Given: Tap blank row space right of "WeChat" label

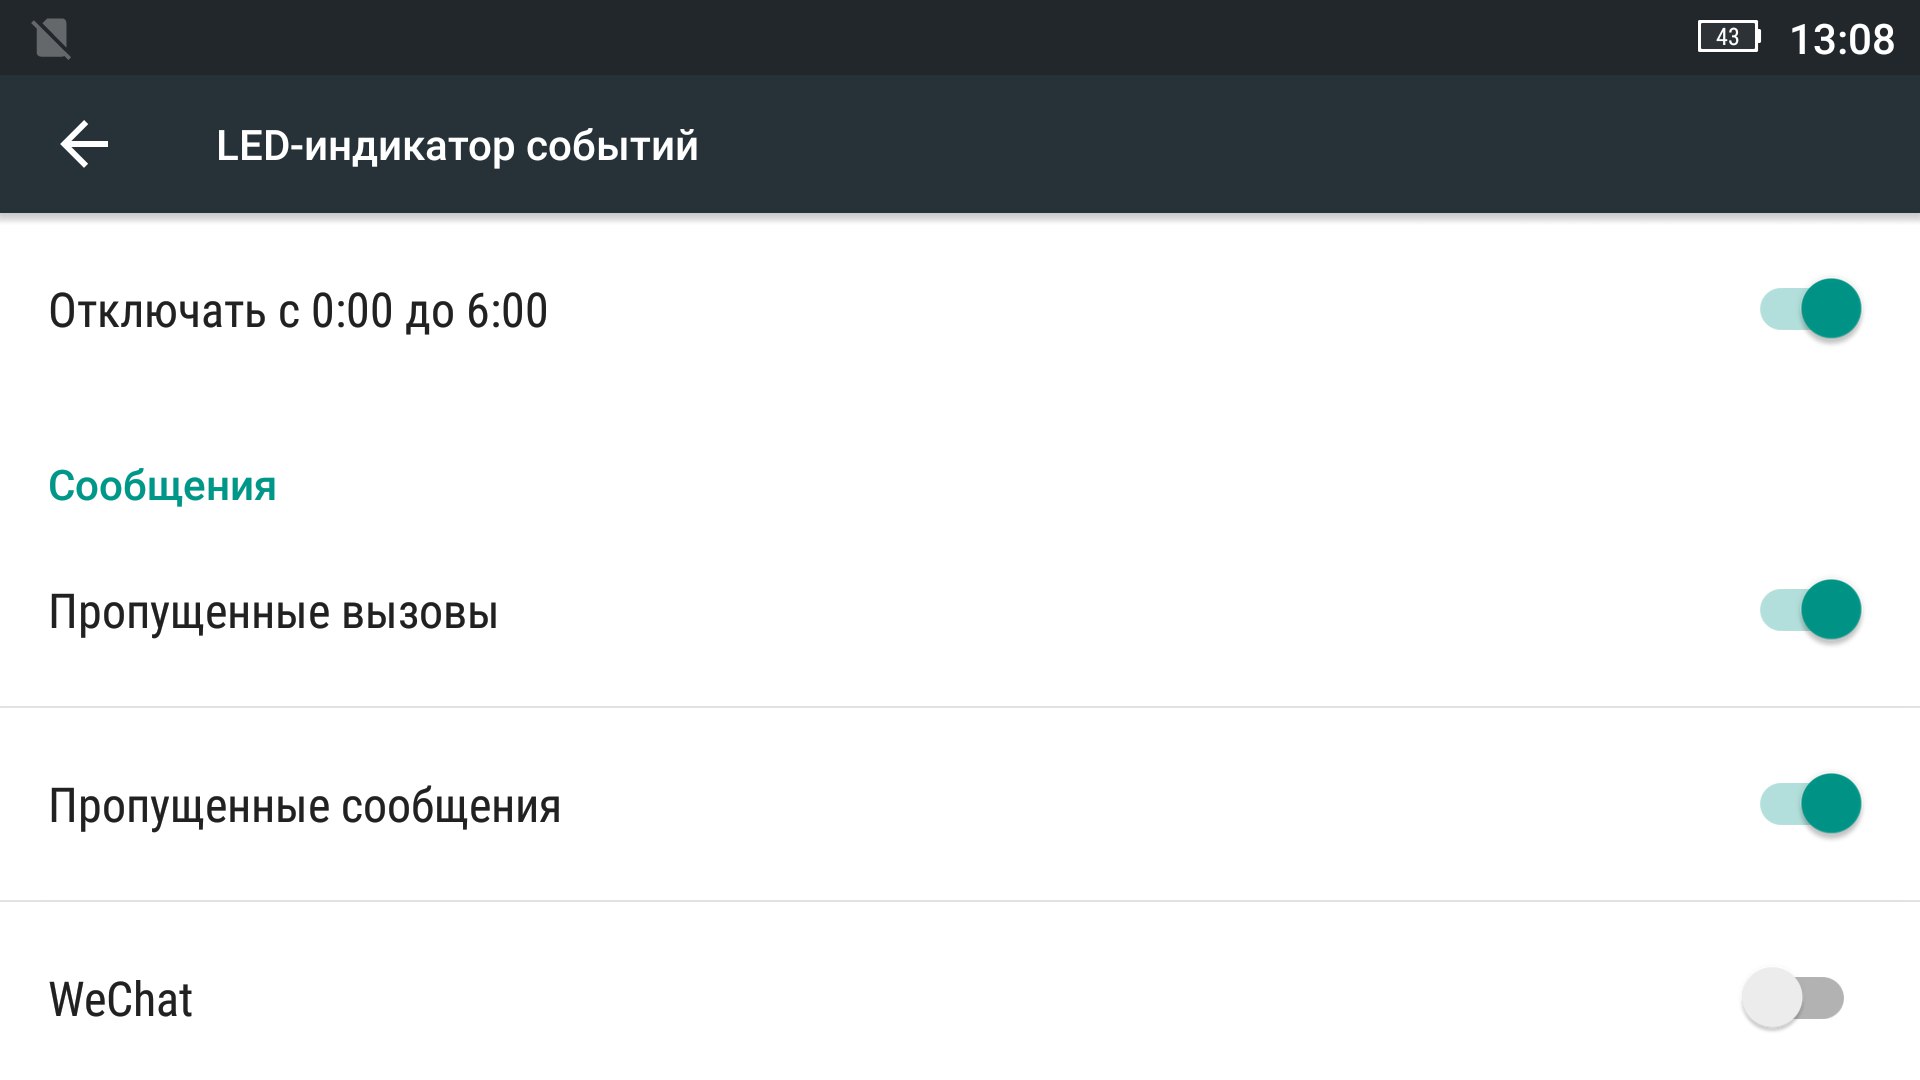Looking at the screenshot, I should click(900, 1000).
